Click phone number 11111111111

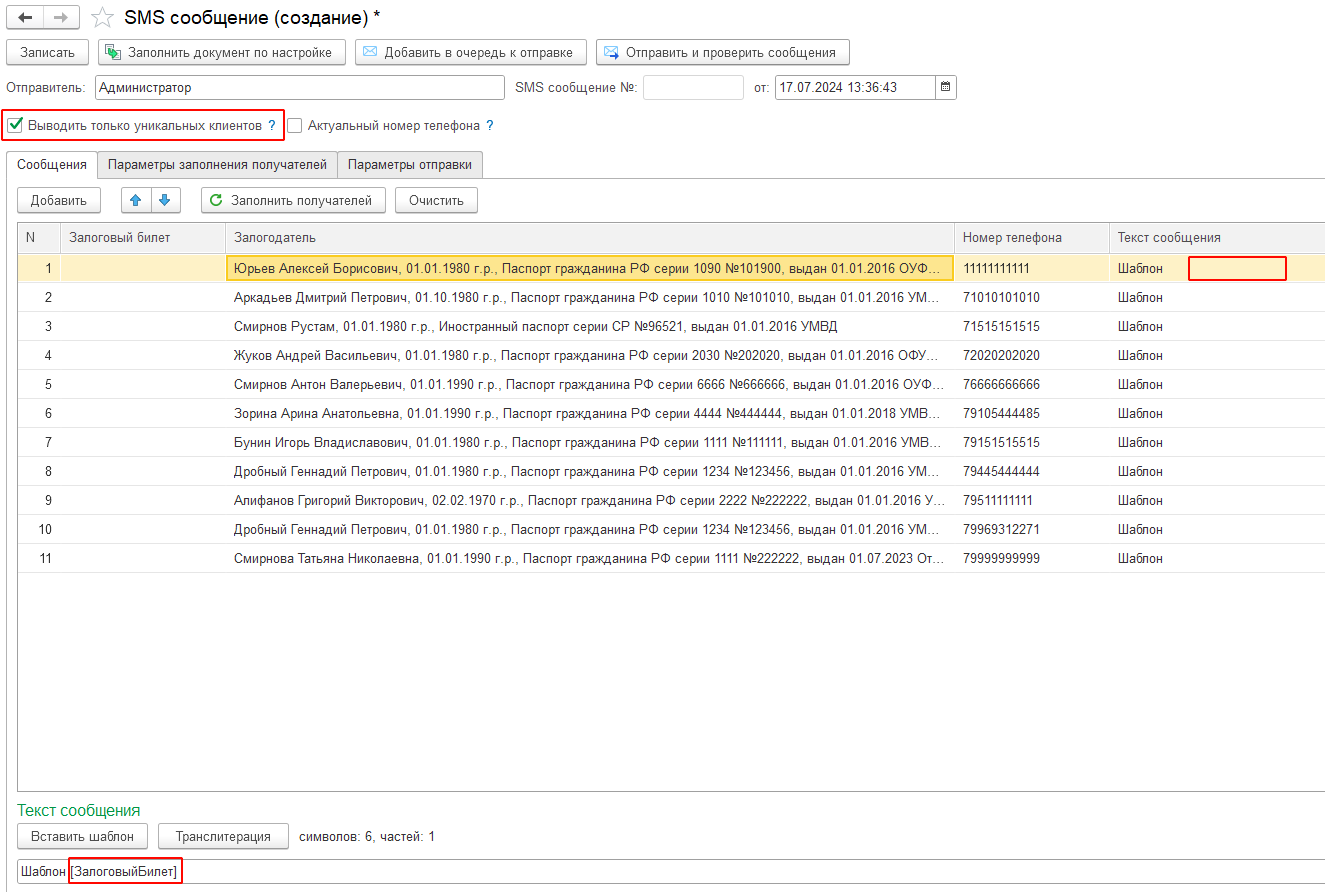pyautogui.click(x=996, y=268)
